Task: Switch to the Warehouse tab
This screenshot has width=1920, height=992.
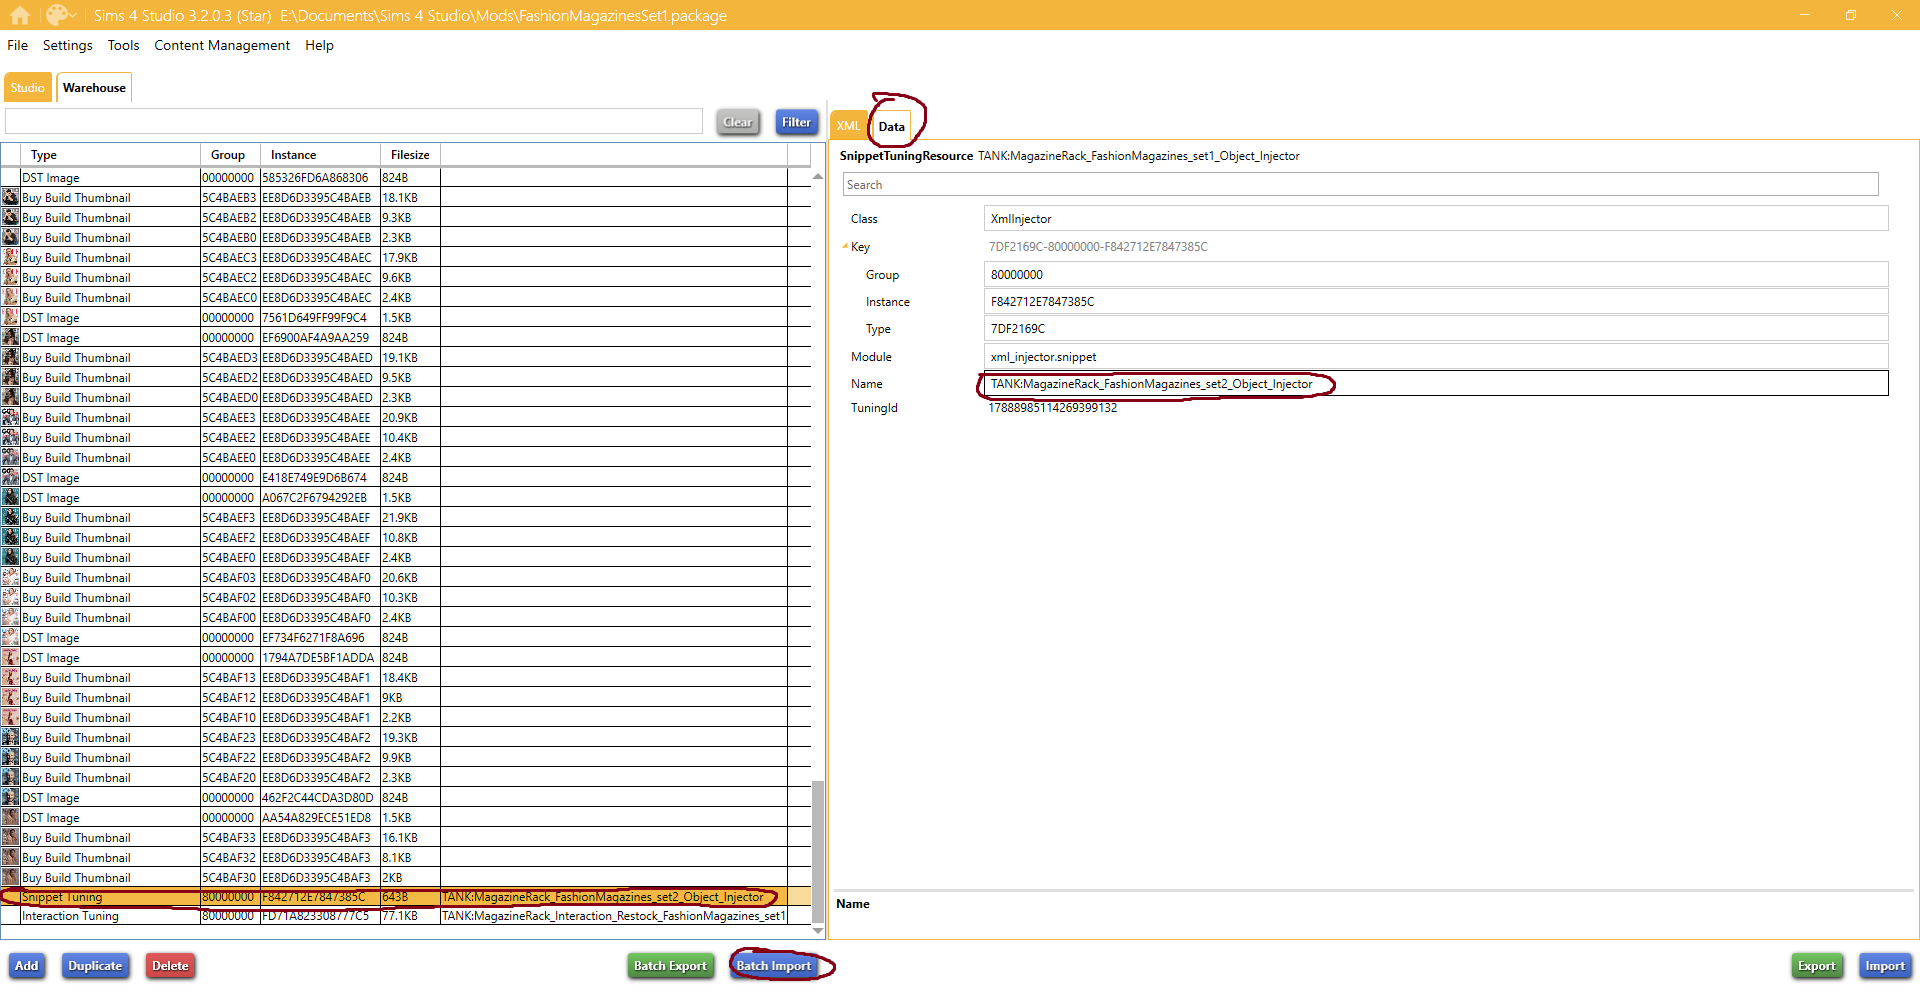Action: point(94,88)
